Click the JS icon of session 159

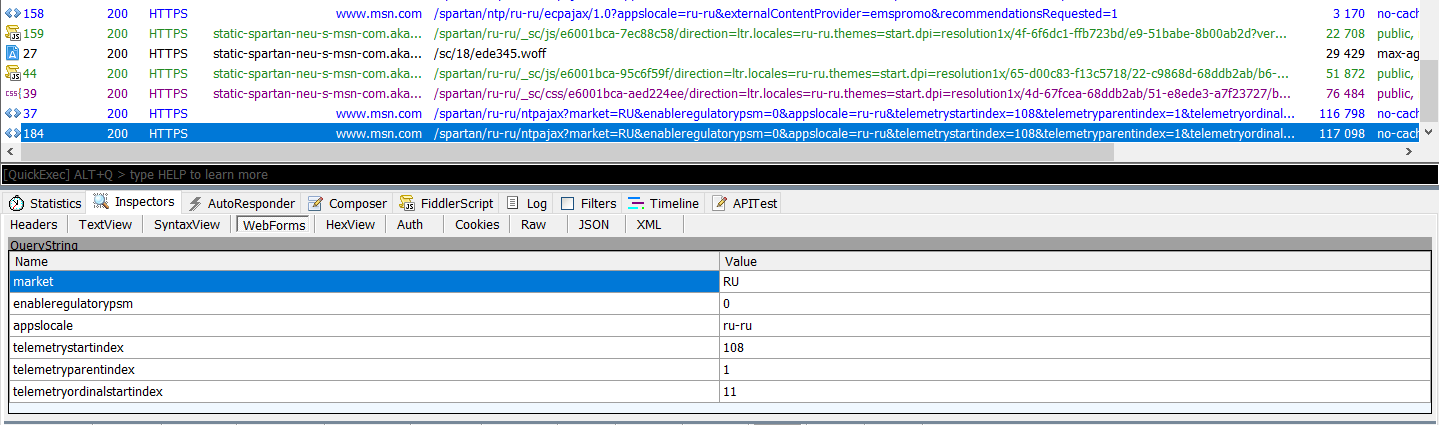[12, 33]
